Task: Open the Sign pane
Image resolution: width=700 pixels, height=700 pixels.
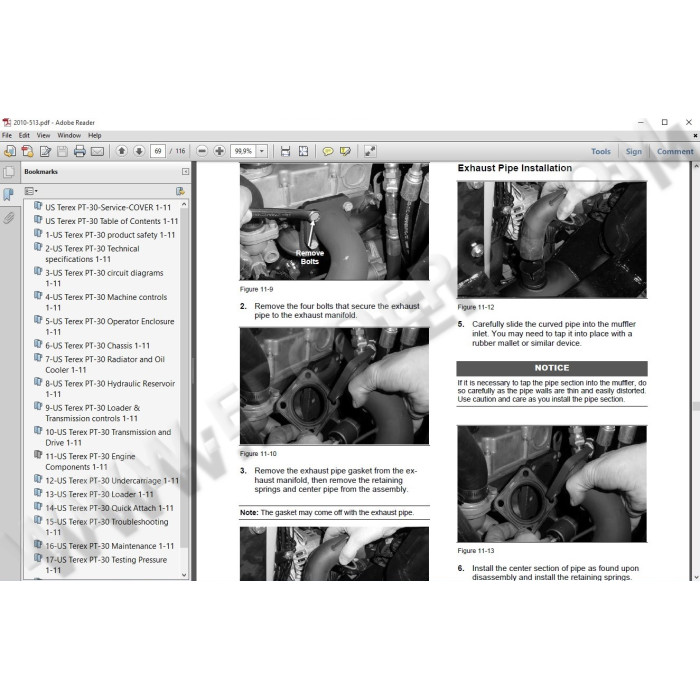Action: [x=633, y=151]
